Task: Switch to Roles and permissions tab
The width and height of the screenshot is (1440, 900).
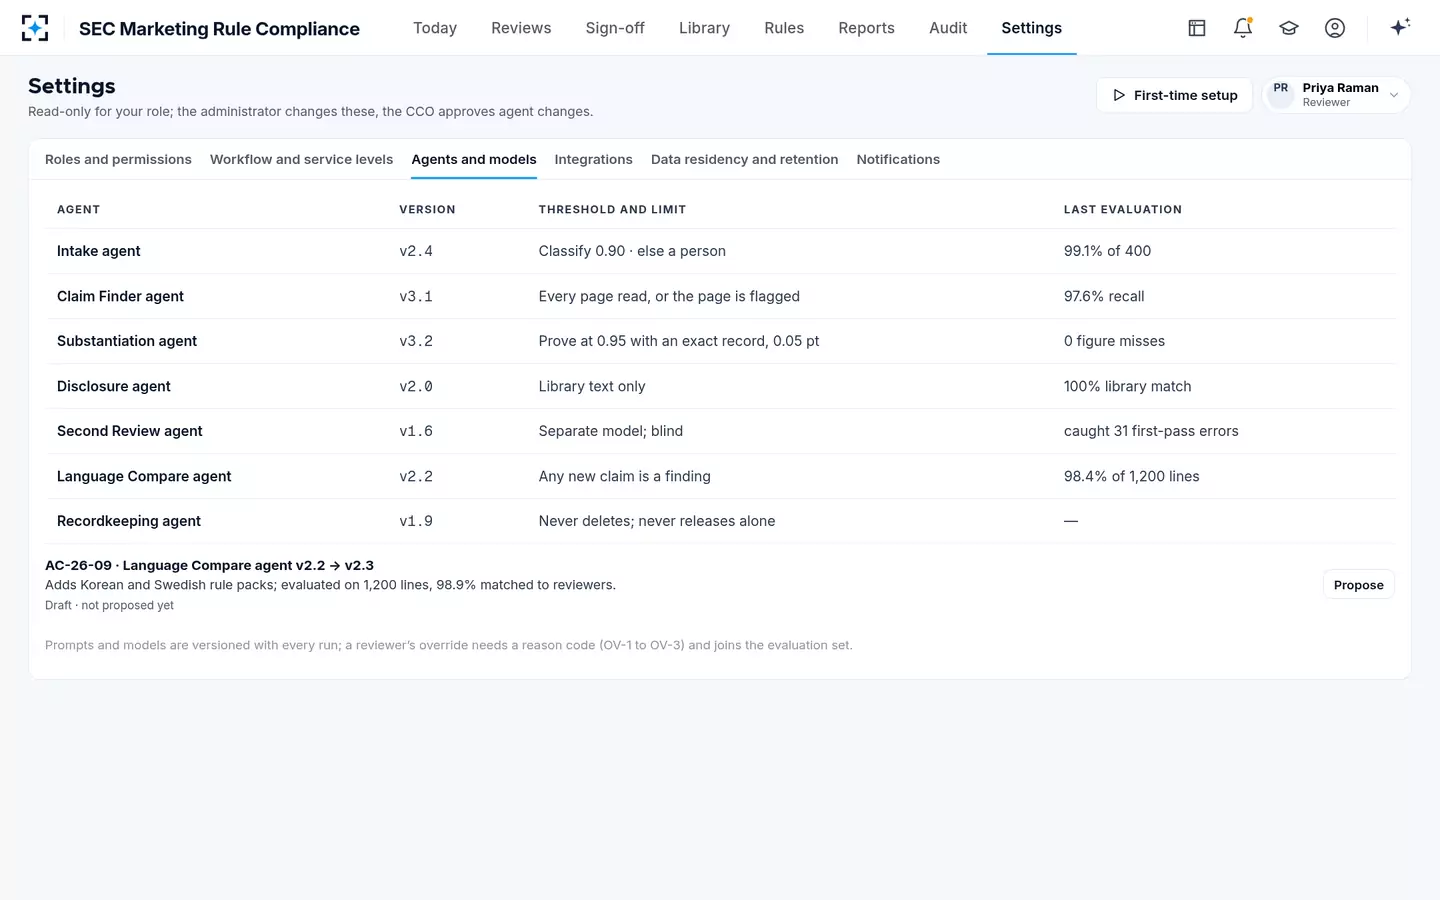Action: (118, 159)
